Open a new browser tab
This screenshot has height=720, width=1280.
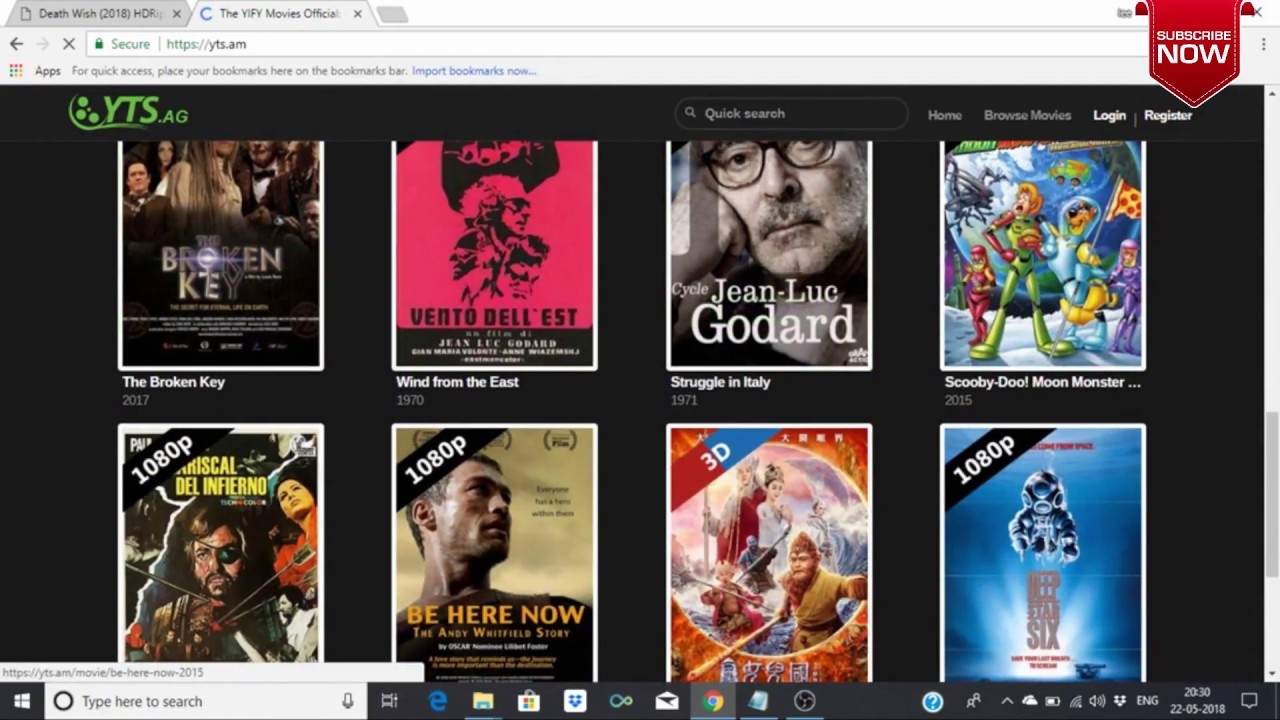pyautogui.click(x=392, y=14)
